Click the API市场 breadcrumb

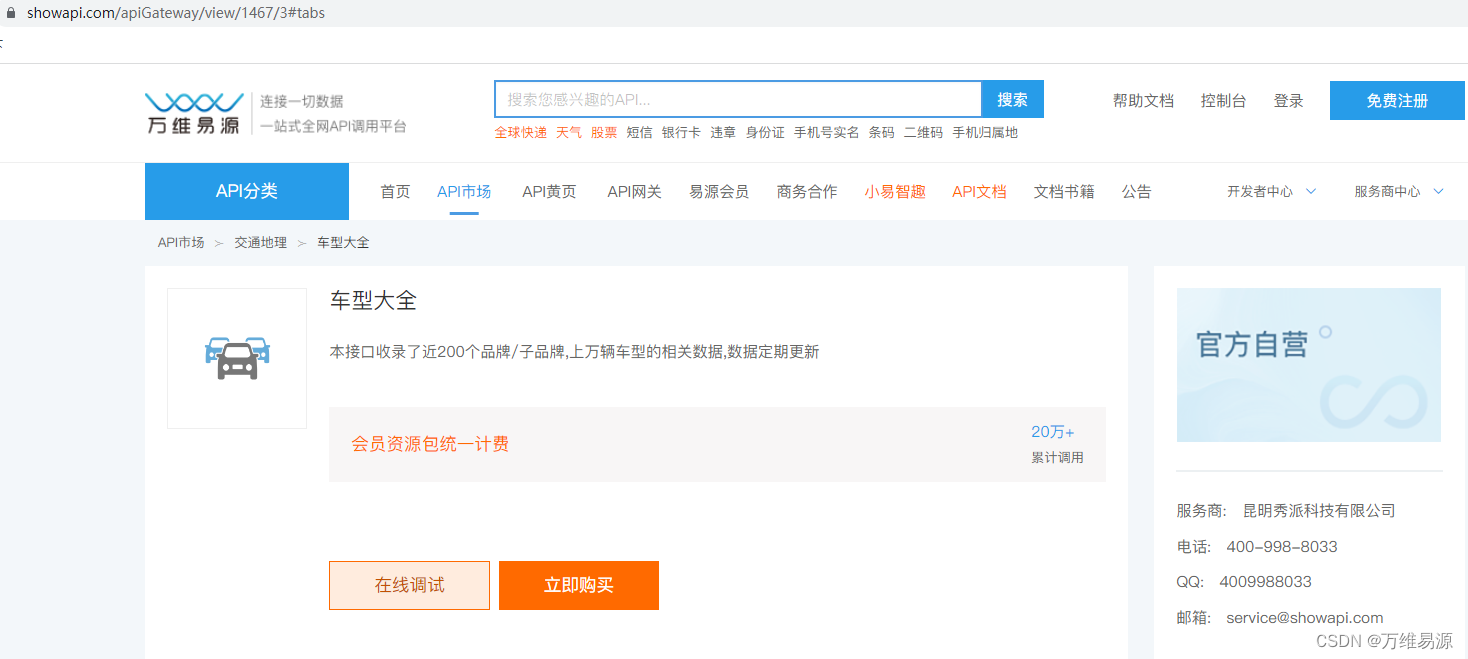point(181,242)
